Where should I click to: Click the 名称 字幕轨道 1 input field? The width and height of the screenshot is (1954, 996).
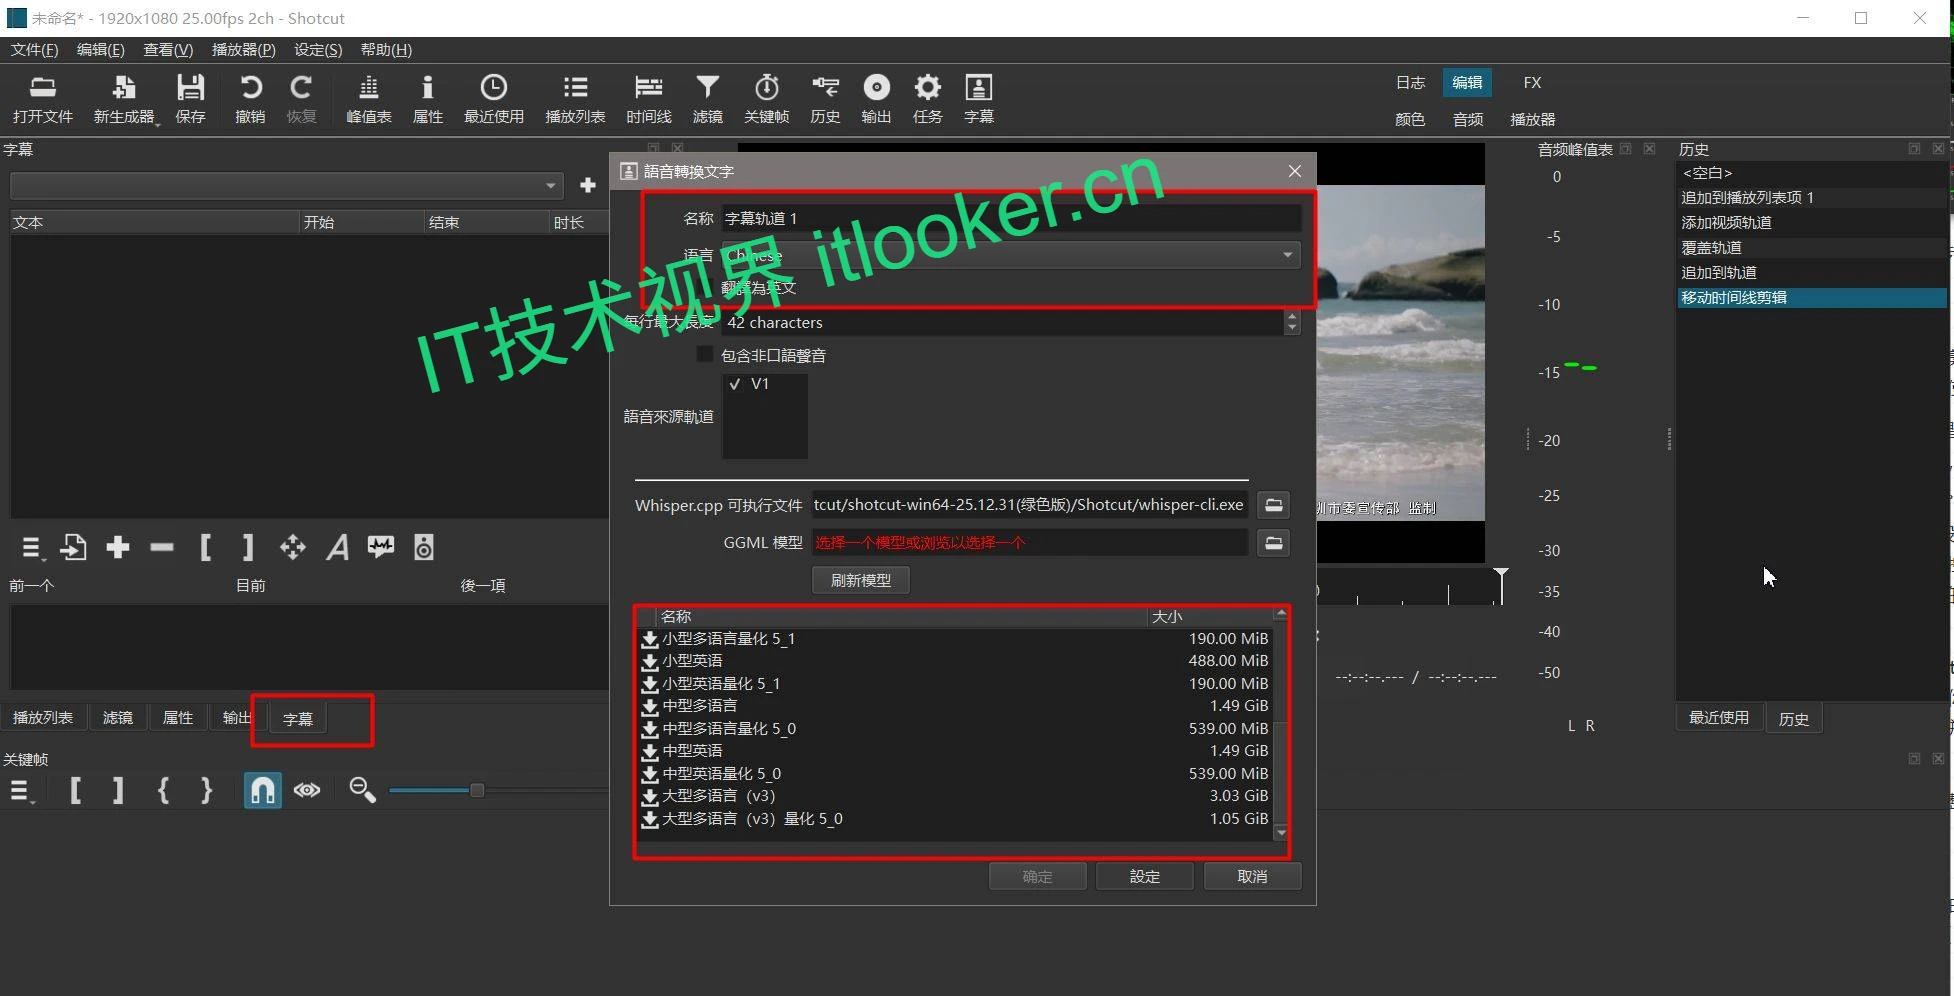click(1011, 218)
